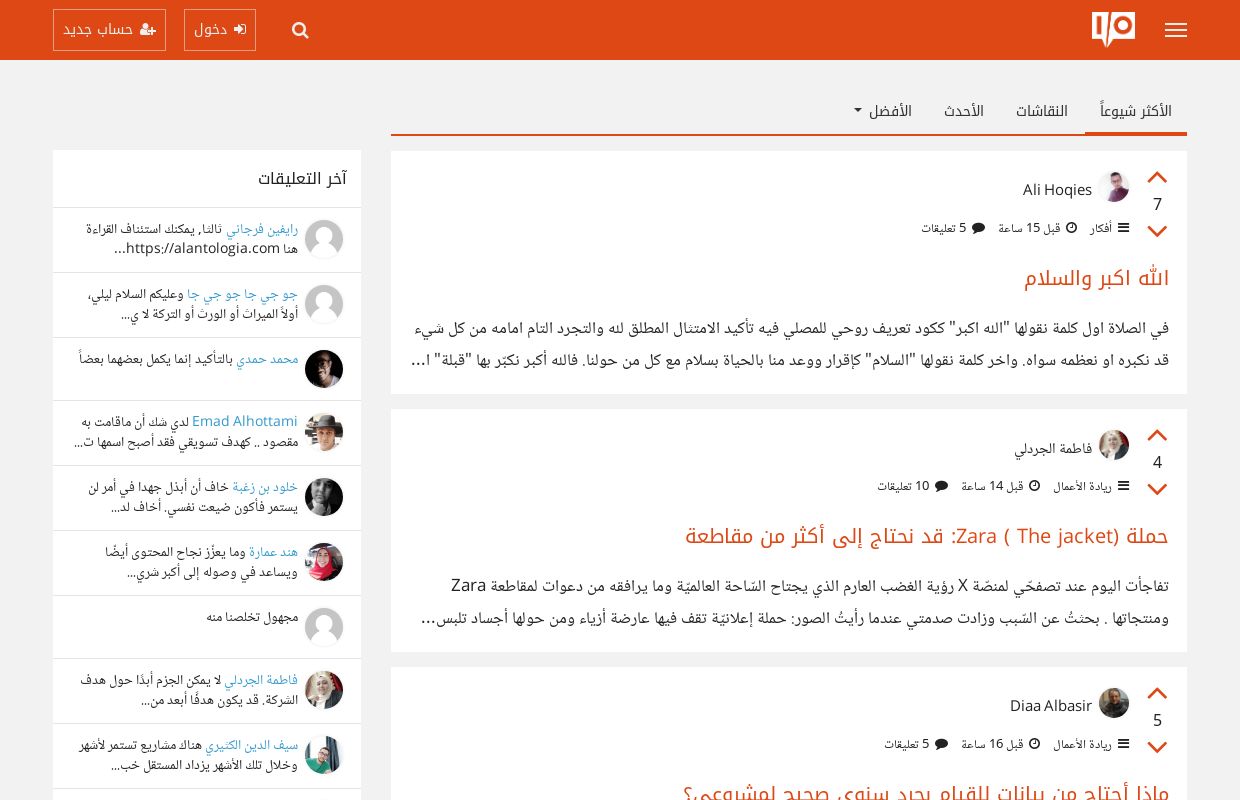
Task: Select the الأكثر شيوعاً tab
Action: tap(1135, 111)
